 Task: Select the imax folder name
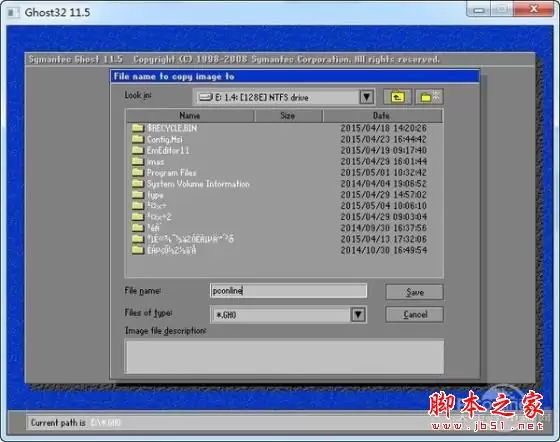tap(156, 162)
